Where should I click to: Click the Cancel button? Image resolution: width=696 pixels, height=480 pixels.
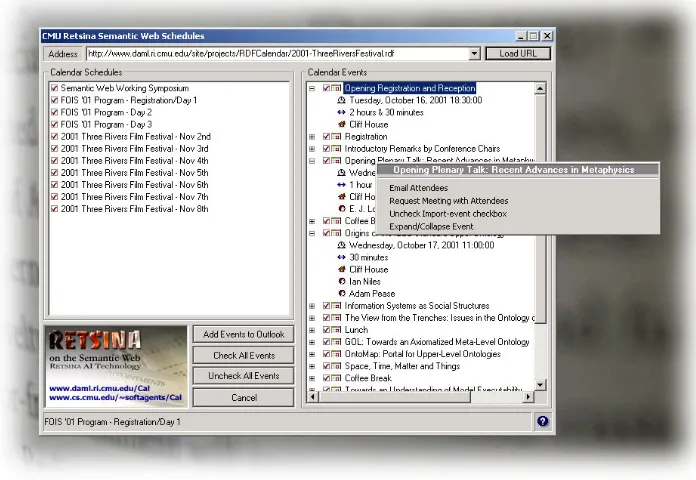pos(243,398)
